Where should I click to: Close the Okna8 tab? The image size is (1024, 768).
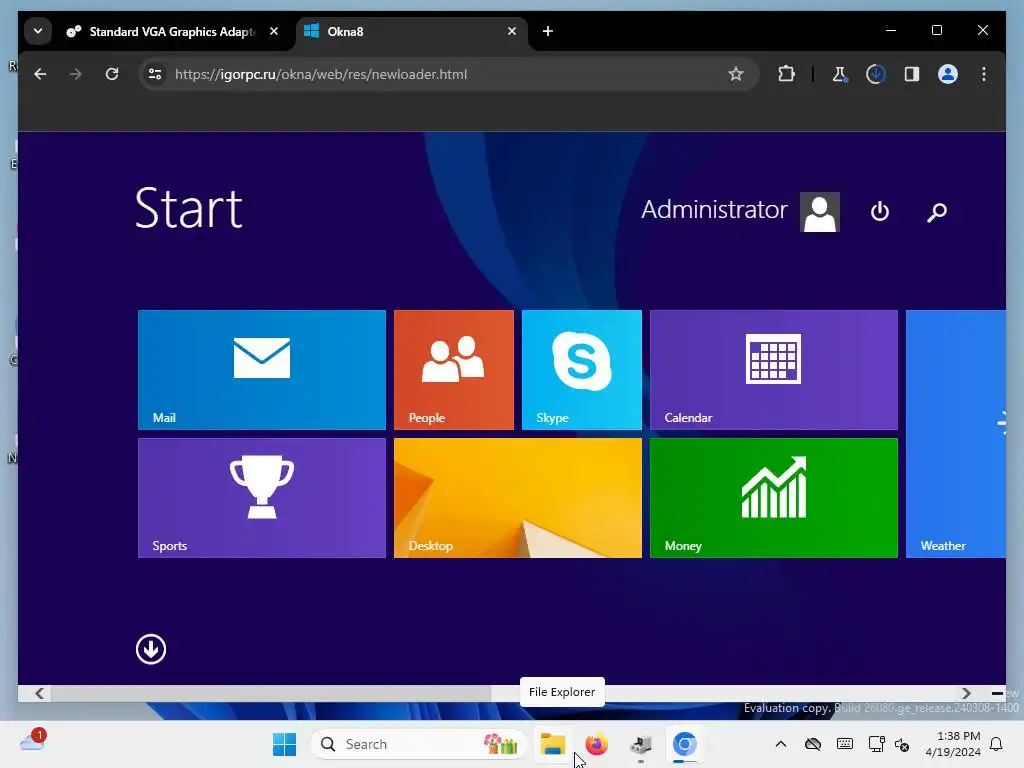(512, 31)
